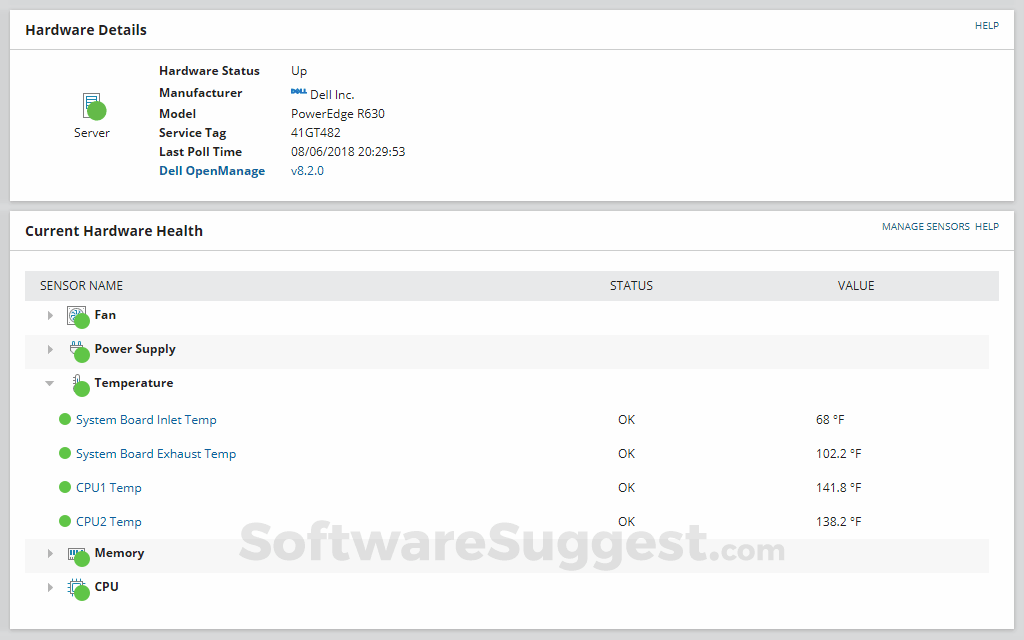The height and width of the screenshot is (640, 1024).
Task: Collapse the Temperature sensor group
Action: tap(50, 382)
